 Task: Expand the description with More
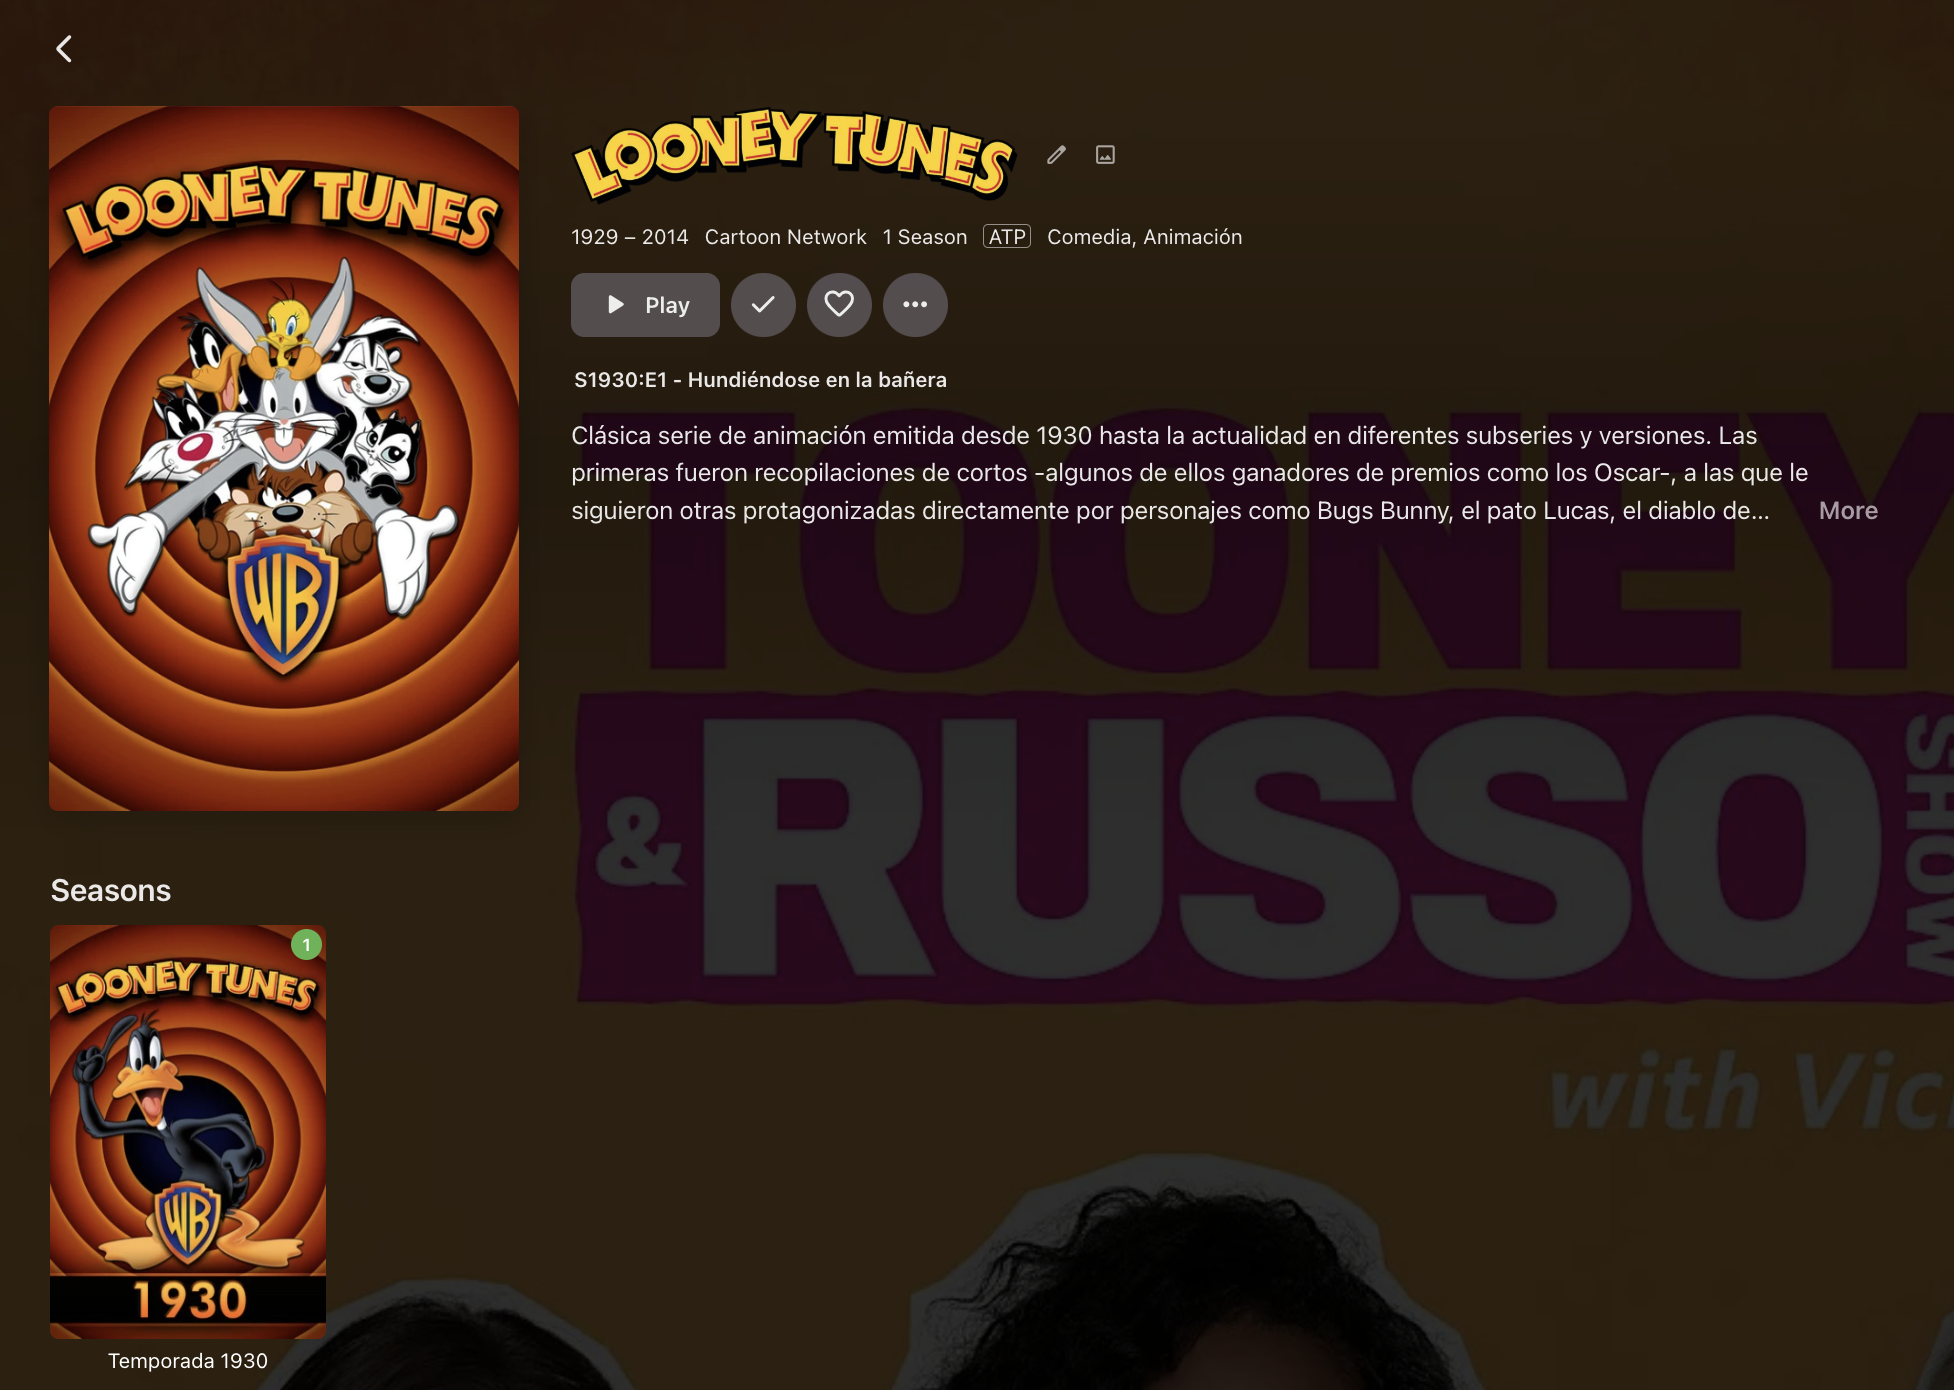(x=1848, y=511)
